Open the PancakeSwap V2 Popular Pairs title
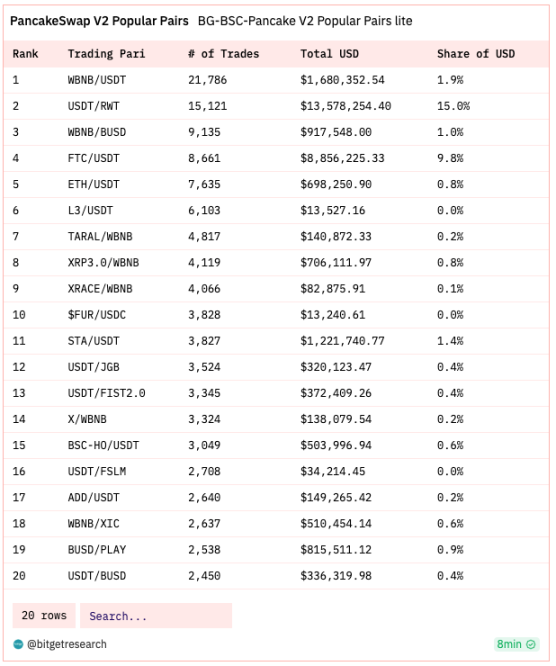Viewport: 556px width, 666px height. (x=99, y=21)
